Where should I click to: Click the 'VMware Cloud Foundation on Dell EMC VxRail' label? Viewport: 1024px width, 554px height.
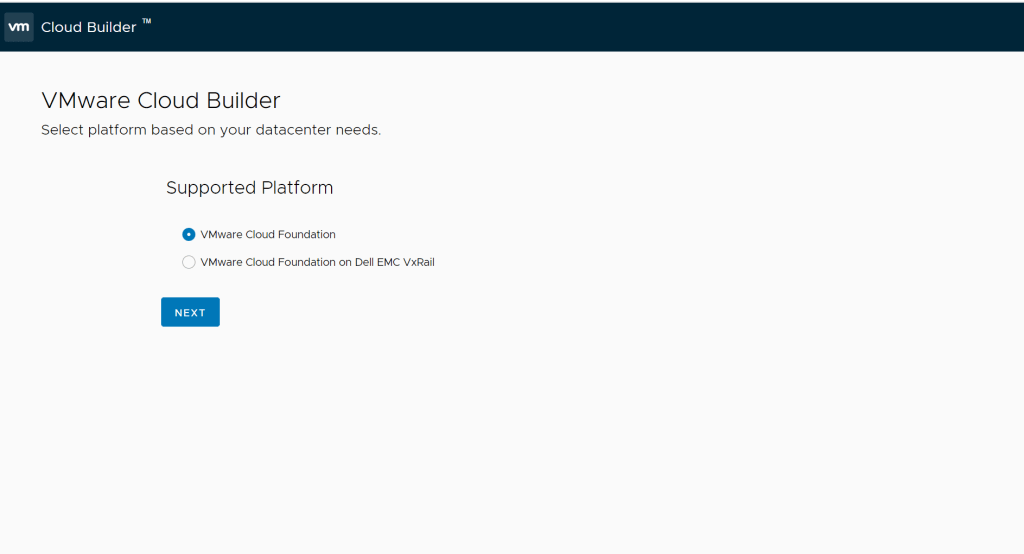click(317, 262)
